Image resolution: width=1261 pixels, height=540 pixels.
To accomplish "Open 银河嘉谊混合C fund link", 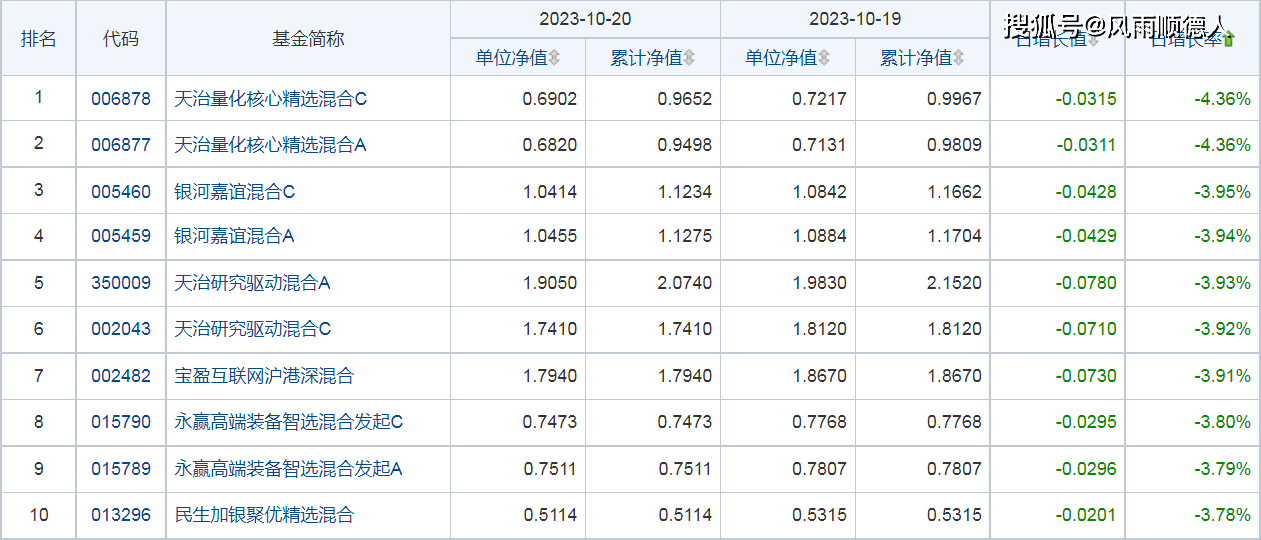I will pyautogui.click(x=235, y=191).
